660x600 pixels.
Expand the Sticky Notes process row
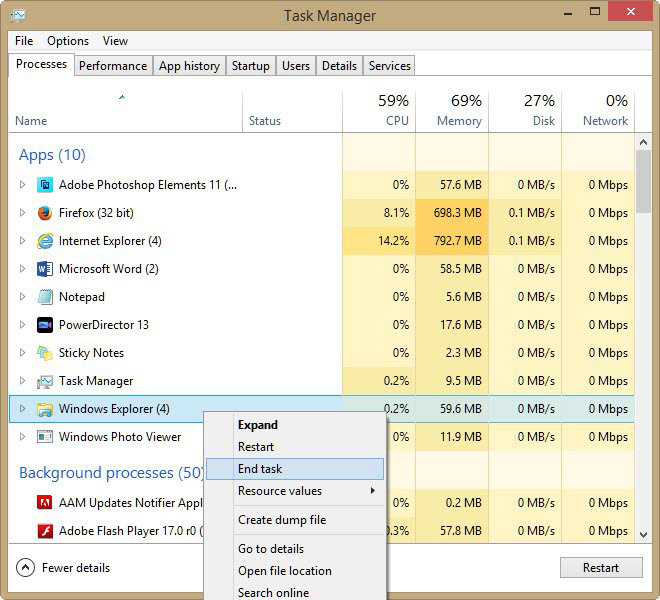click(22, 352)
